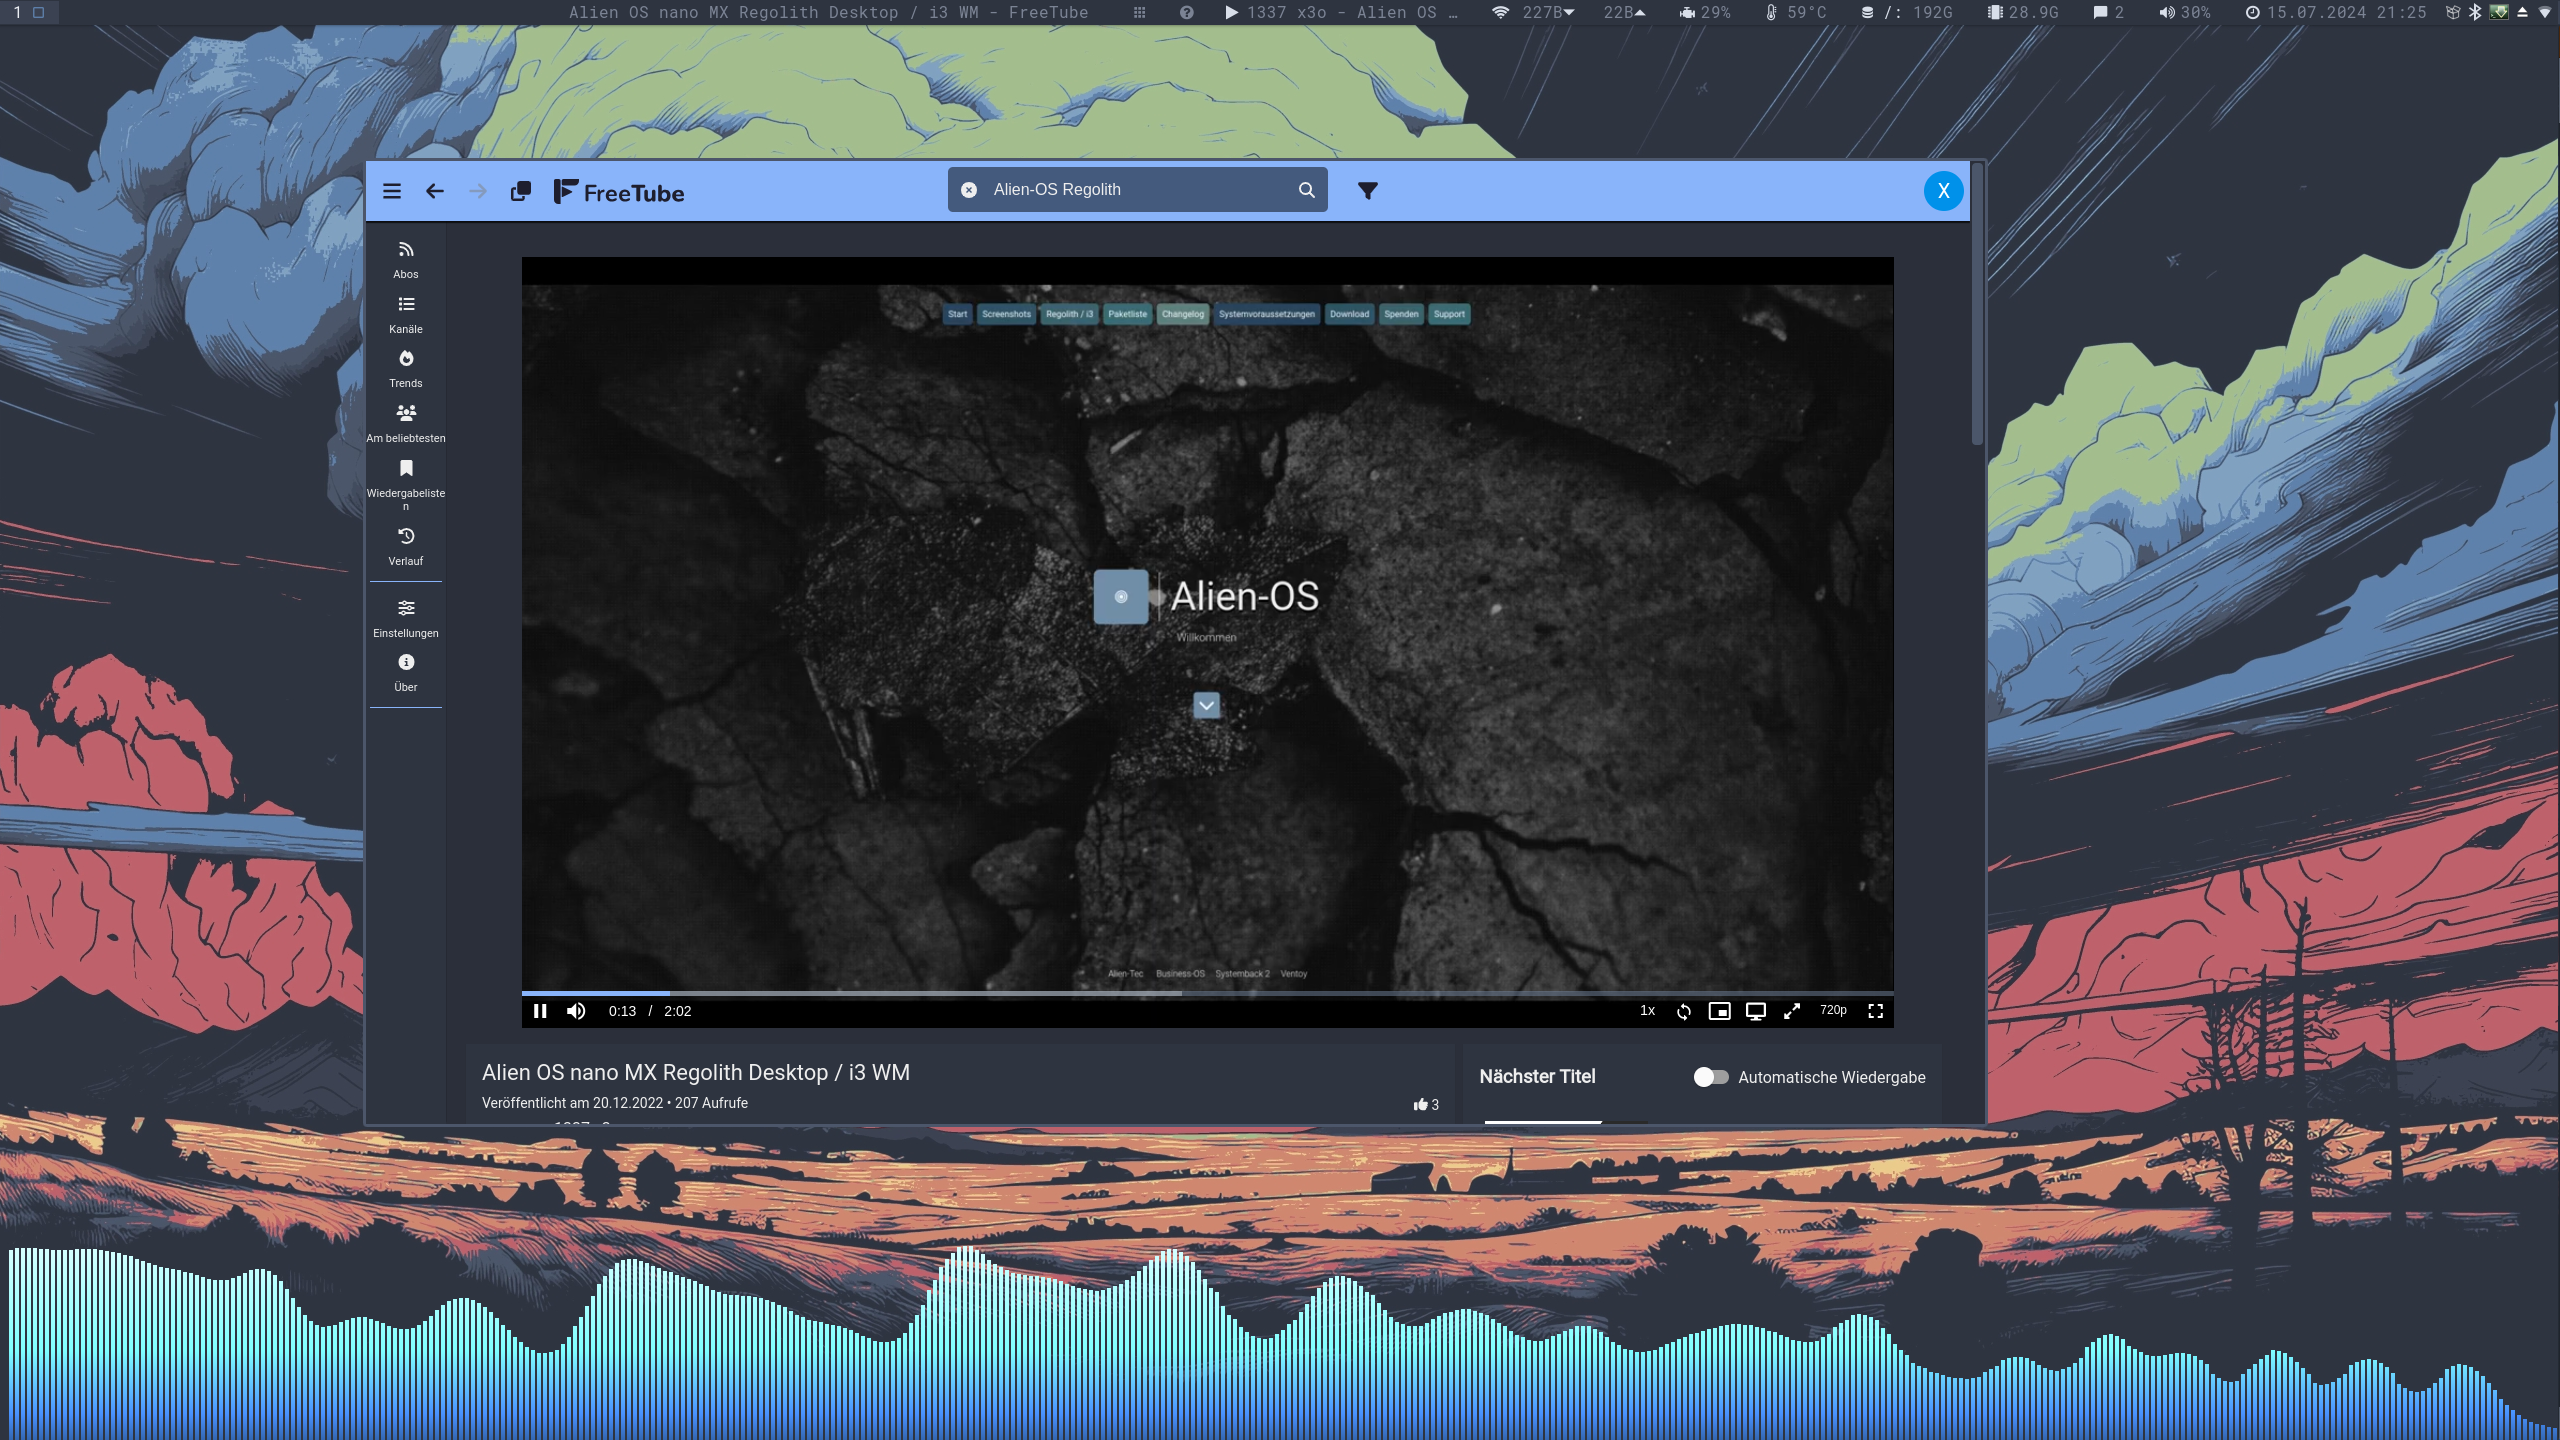Open the 1x playback speed menu
Image resolution: width=2560 pixels, height=1440 pixels.
[x=1647, y=1011]
